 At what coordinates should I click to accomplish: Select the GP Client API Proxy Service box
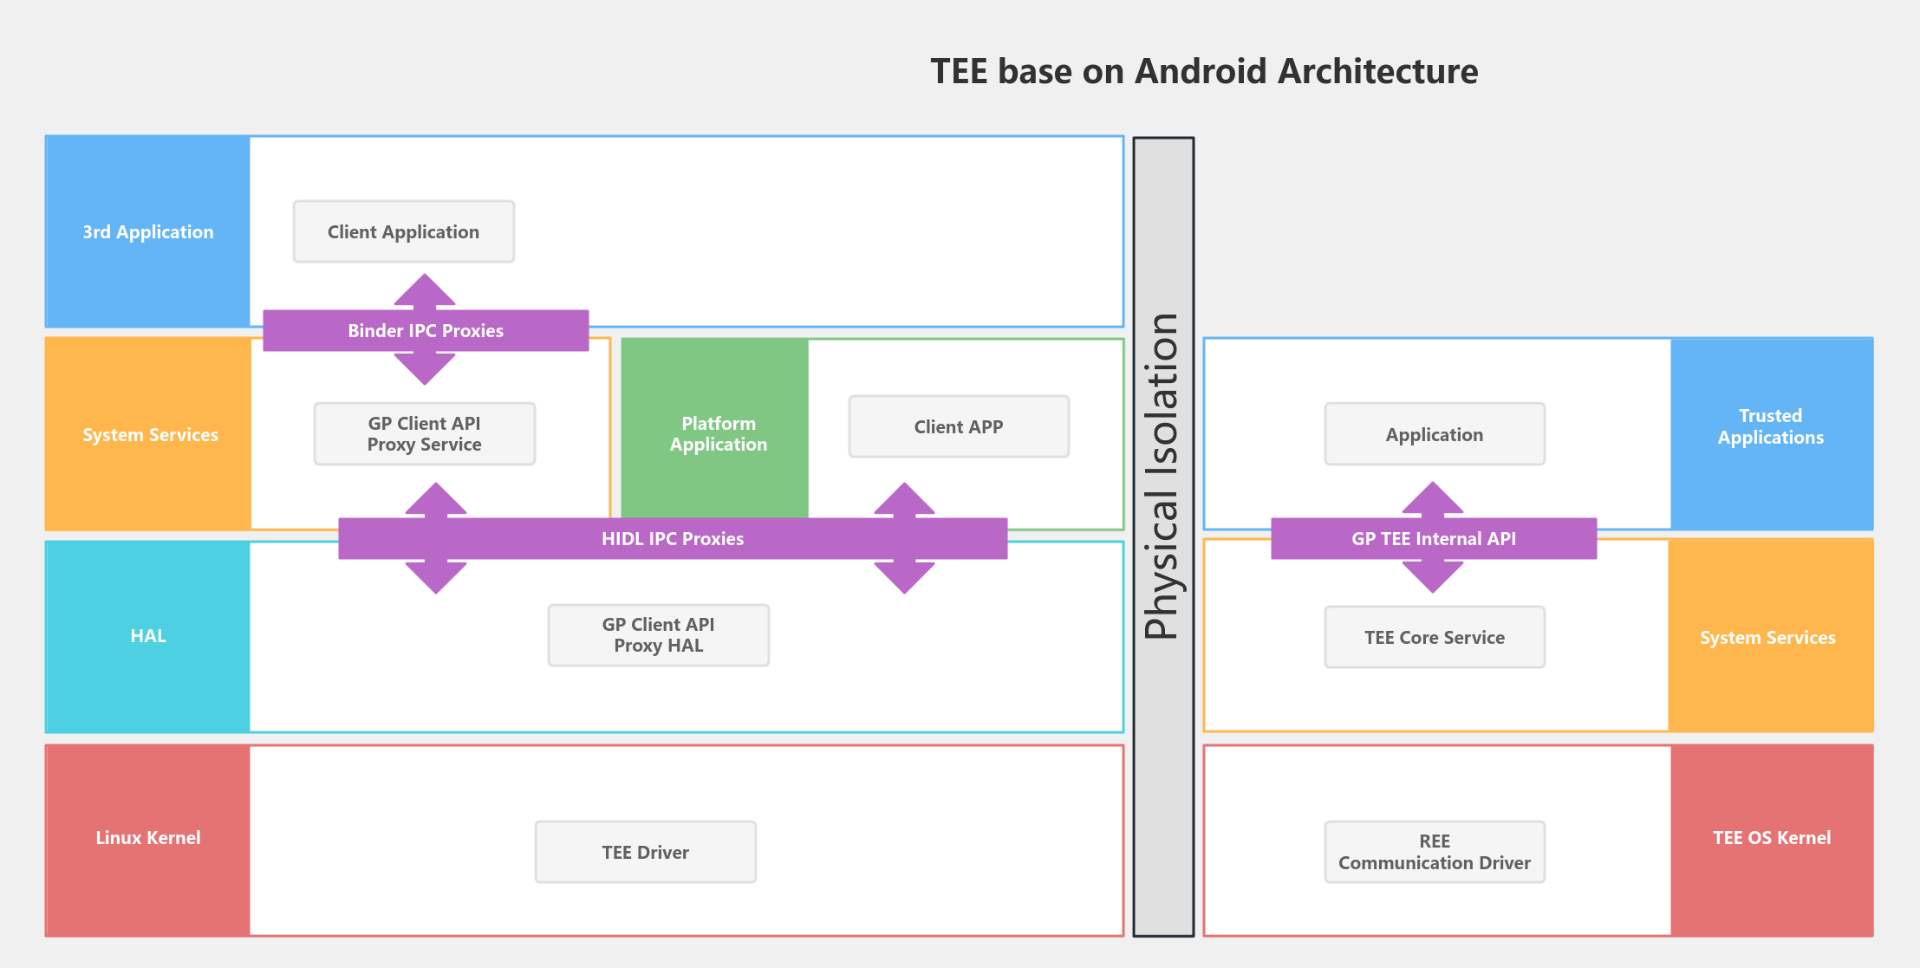point(424,433)
